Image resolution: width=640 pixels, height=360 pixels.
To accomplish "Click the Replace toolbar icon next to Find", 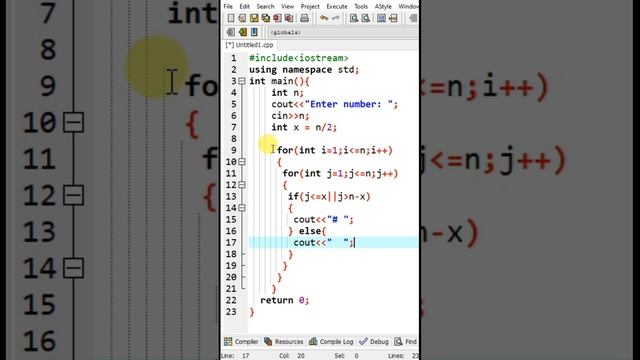I will pyautogui.click(x=366, y=18).
